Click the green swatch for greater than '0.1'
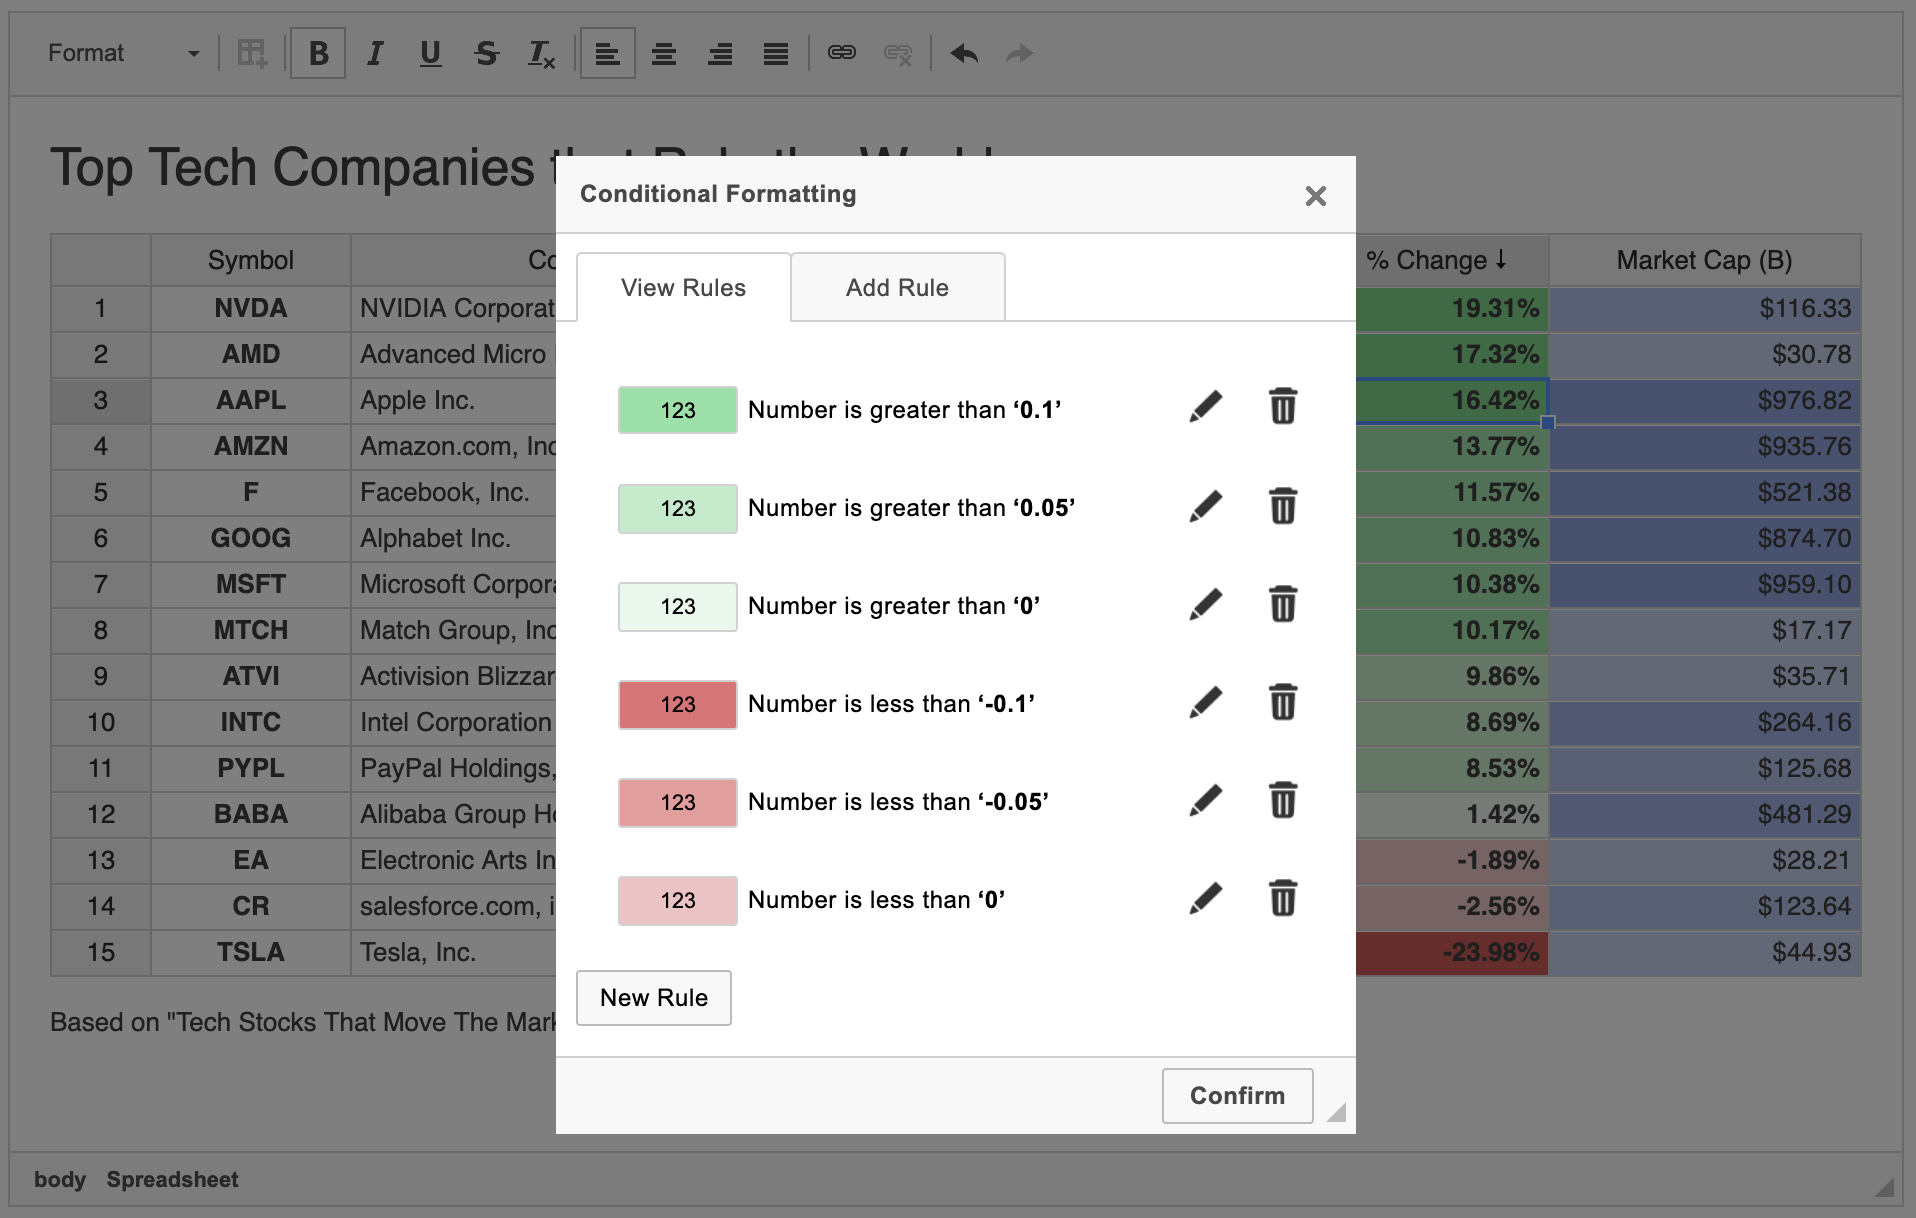 click(678, 410)
